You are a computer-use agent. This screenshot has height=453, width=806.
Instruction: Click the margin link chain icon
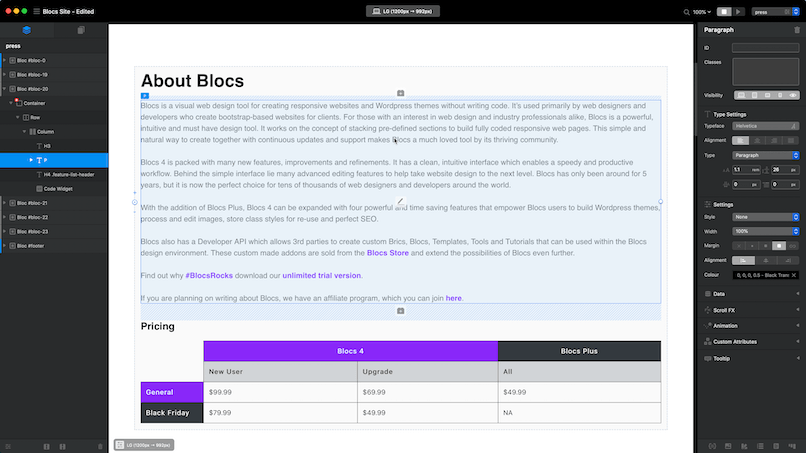pyautogui.click(x=793, y=246)
